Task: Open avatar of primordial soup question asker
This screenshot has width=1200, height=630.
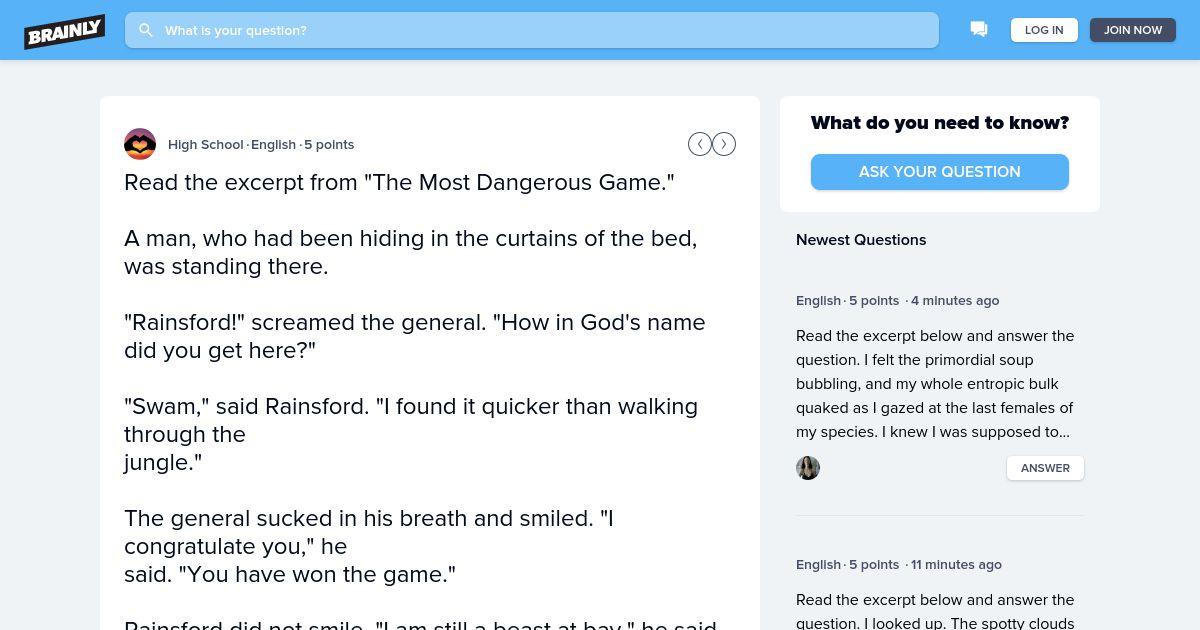Action: coord(808,468)
